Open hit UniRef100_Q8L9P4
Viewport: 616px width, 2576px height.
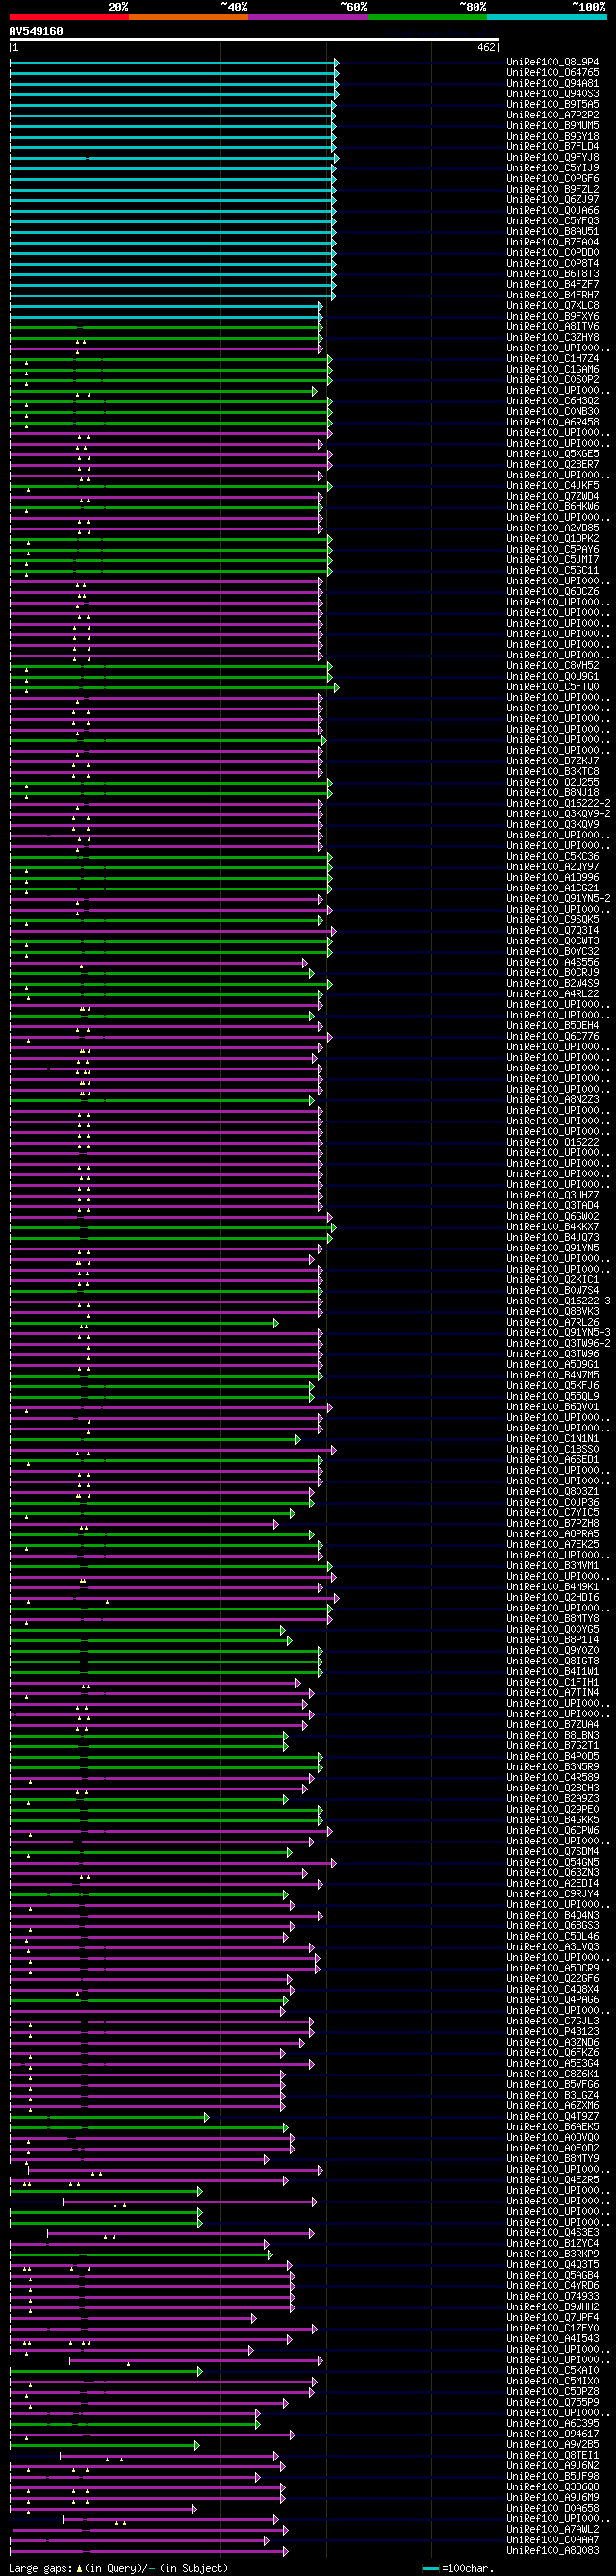coord(553,62)
